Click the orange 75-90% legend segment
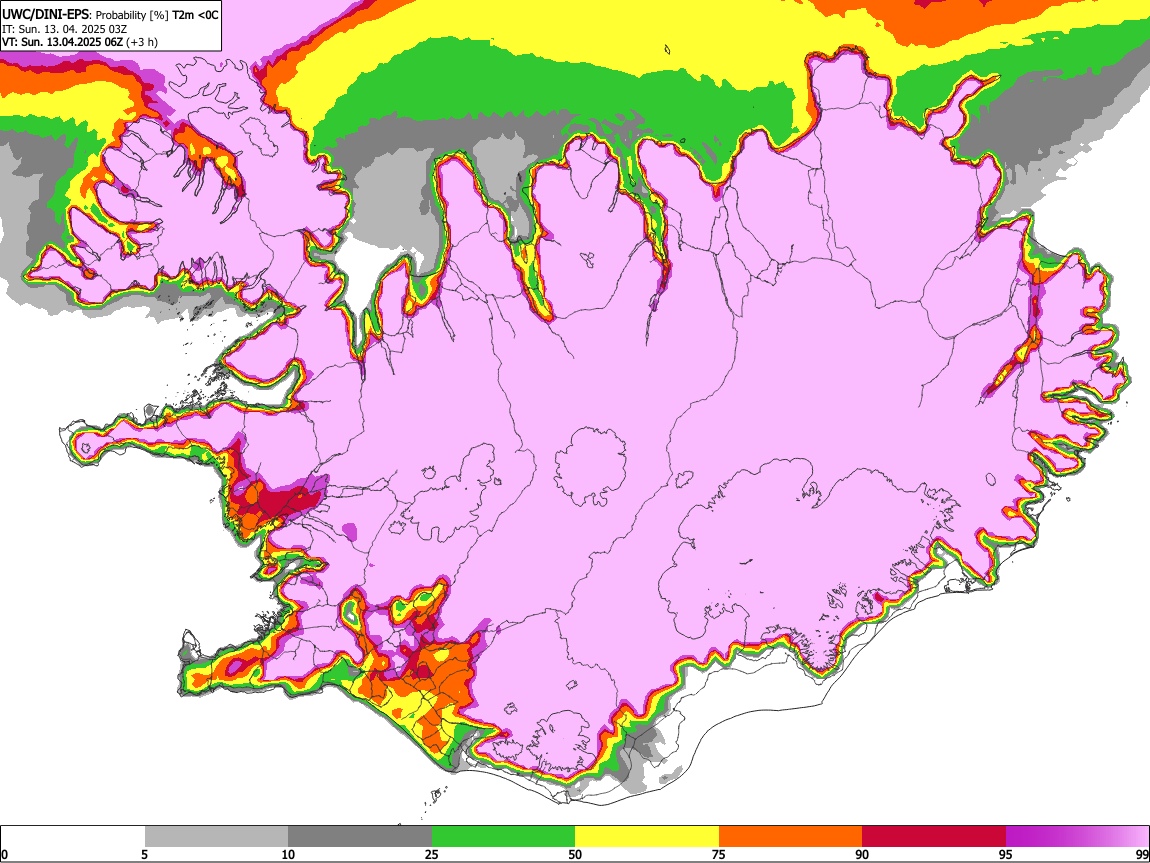The height and width of the screenshot is (863, 1150). point(790,837)
